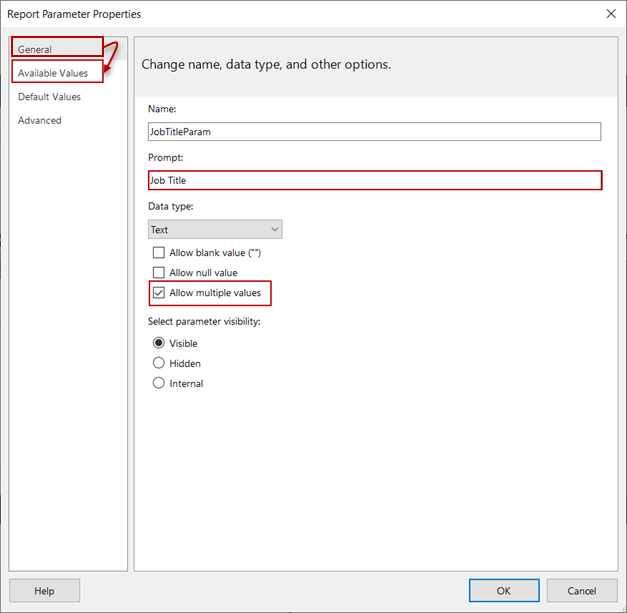627x613 pixels.
Task: Go to the Advanced page
Action: click(40, 120)
